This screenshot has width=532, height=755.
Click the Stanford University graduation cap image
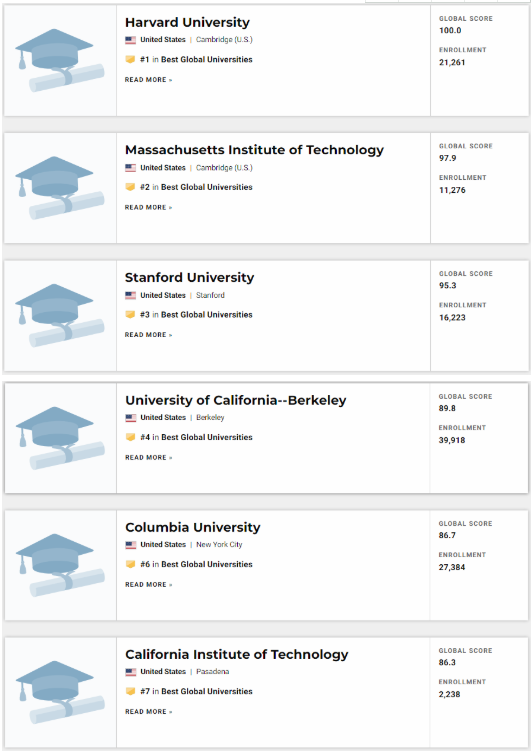click(60, 315)
